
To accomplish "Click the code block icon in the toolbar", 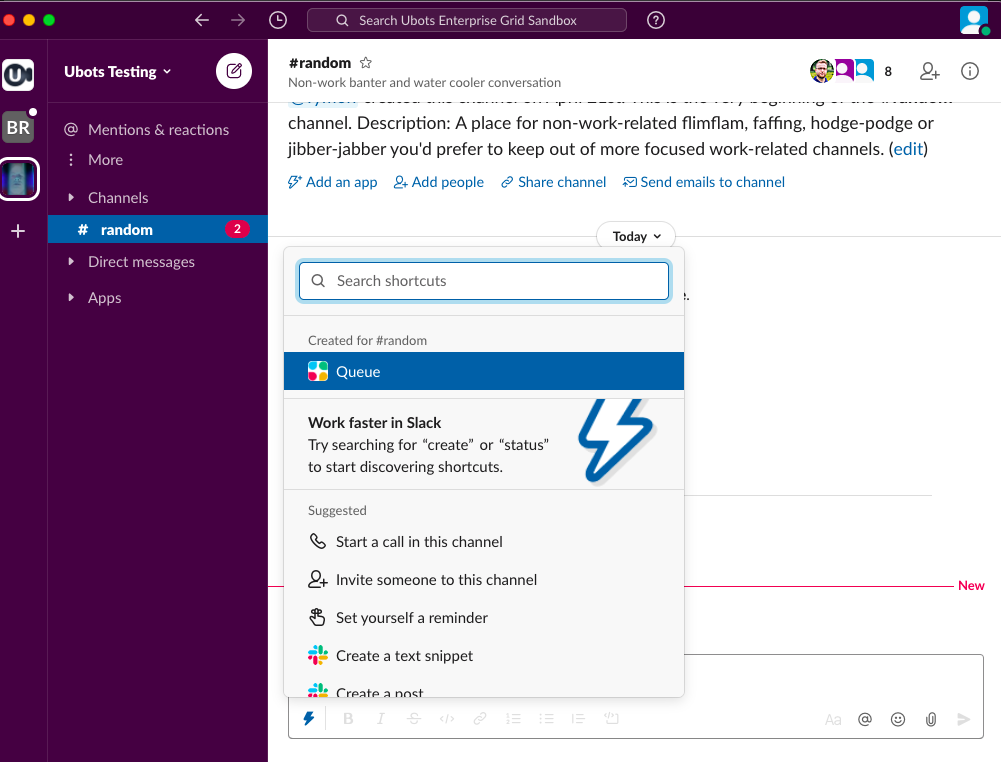I will click(x=612, y=718).
